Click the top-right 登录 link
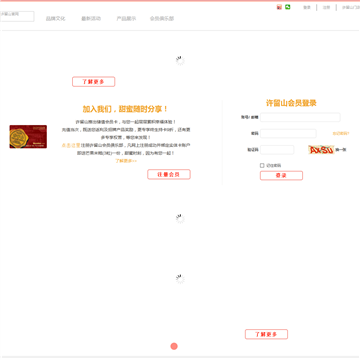The width and height of the screenshot is (360, 360). (x=307, y=7)
